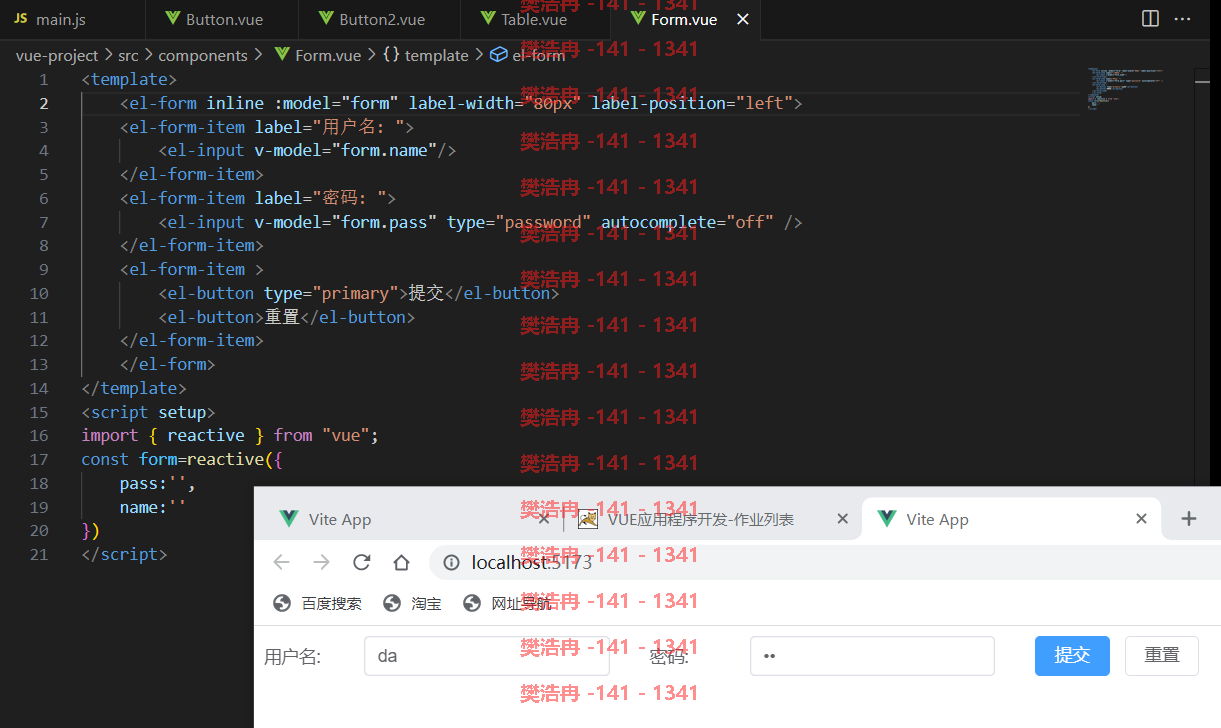The height and width of the screenshot is (728, 1221).
Task: Close the VUE应用程序开发-作业列表 browser tab
Action: coord(842,519)
